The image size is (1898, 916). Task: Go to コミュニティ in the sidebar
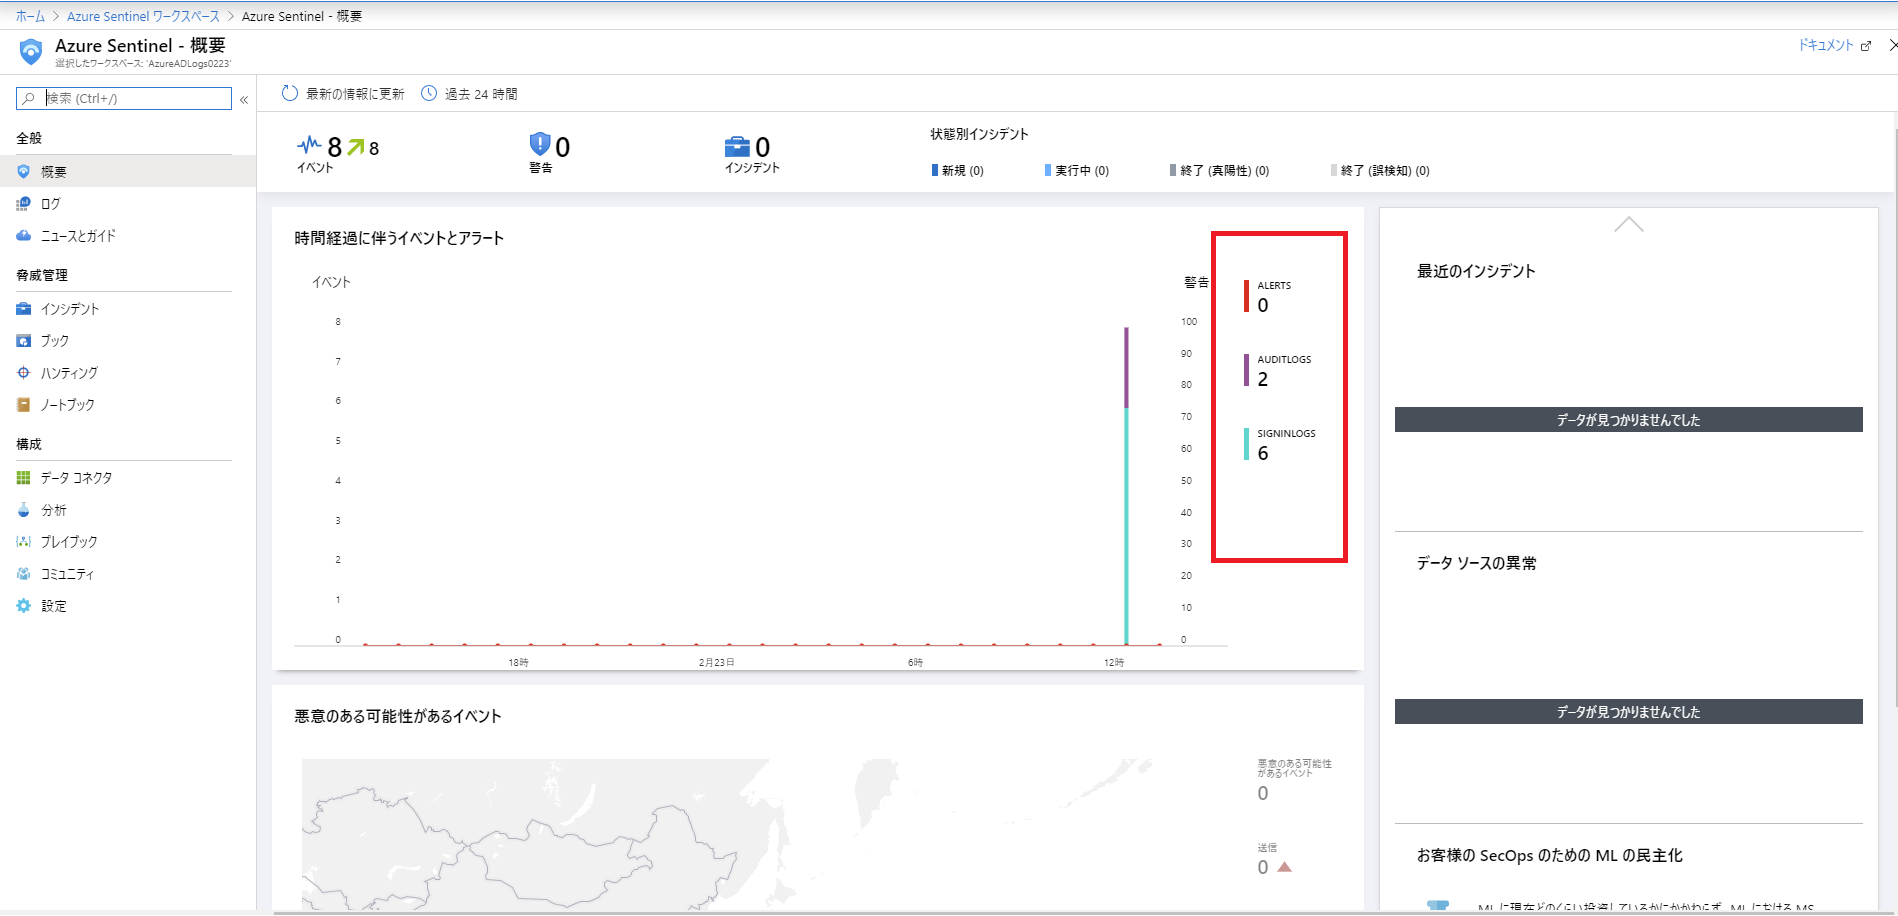pos(128,574)
